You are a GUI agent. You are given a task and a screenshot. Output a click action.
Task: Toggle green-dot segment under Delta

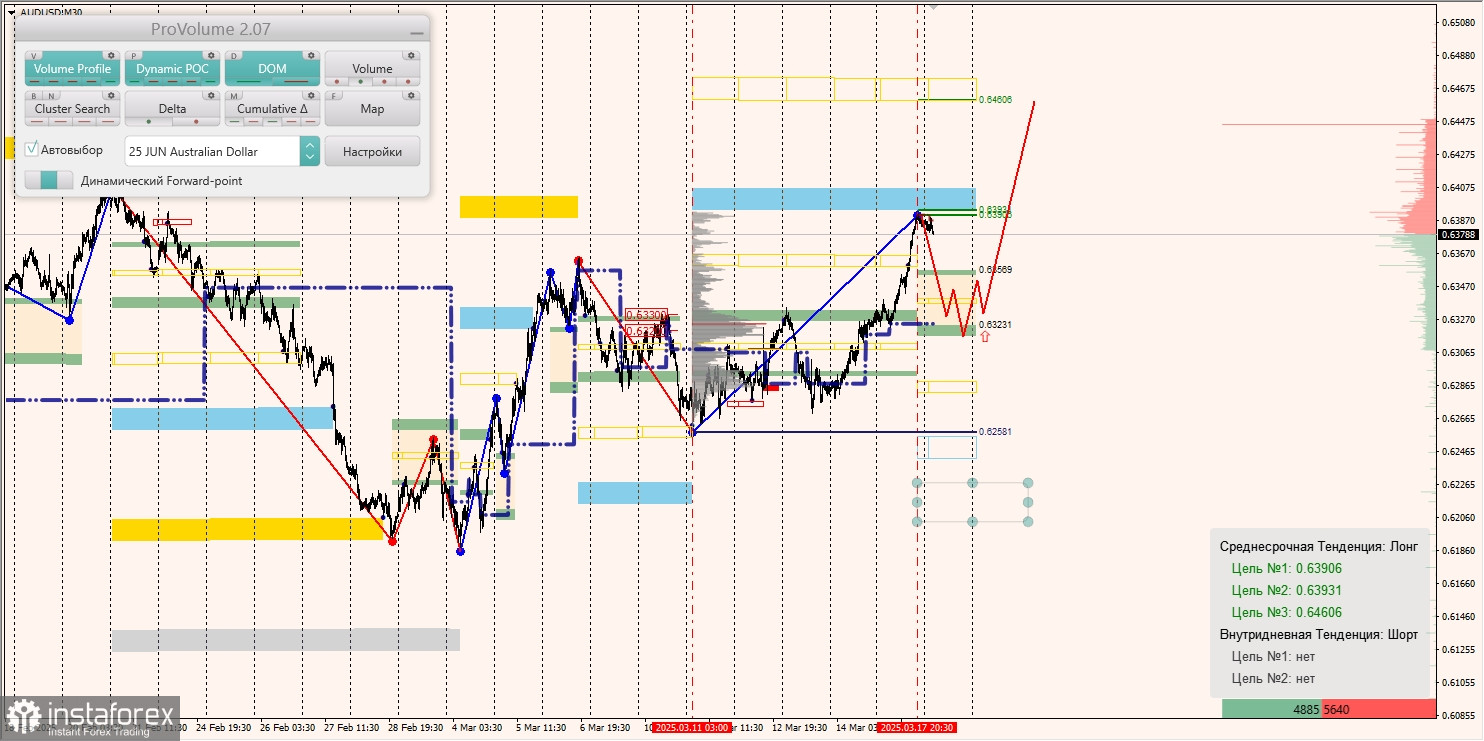pyautogui.click(x=148, y=121)
